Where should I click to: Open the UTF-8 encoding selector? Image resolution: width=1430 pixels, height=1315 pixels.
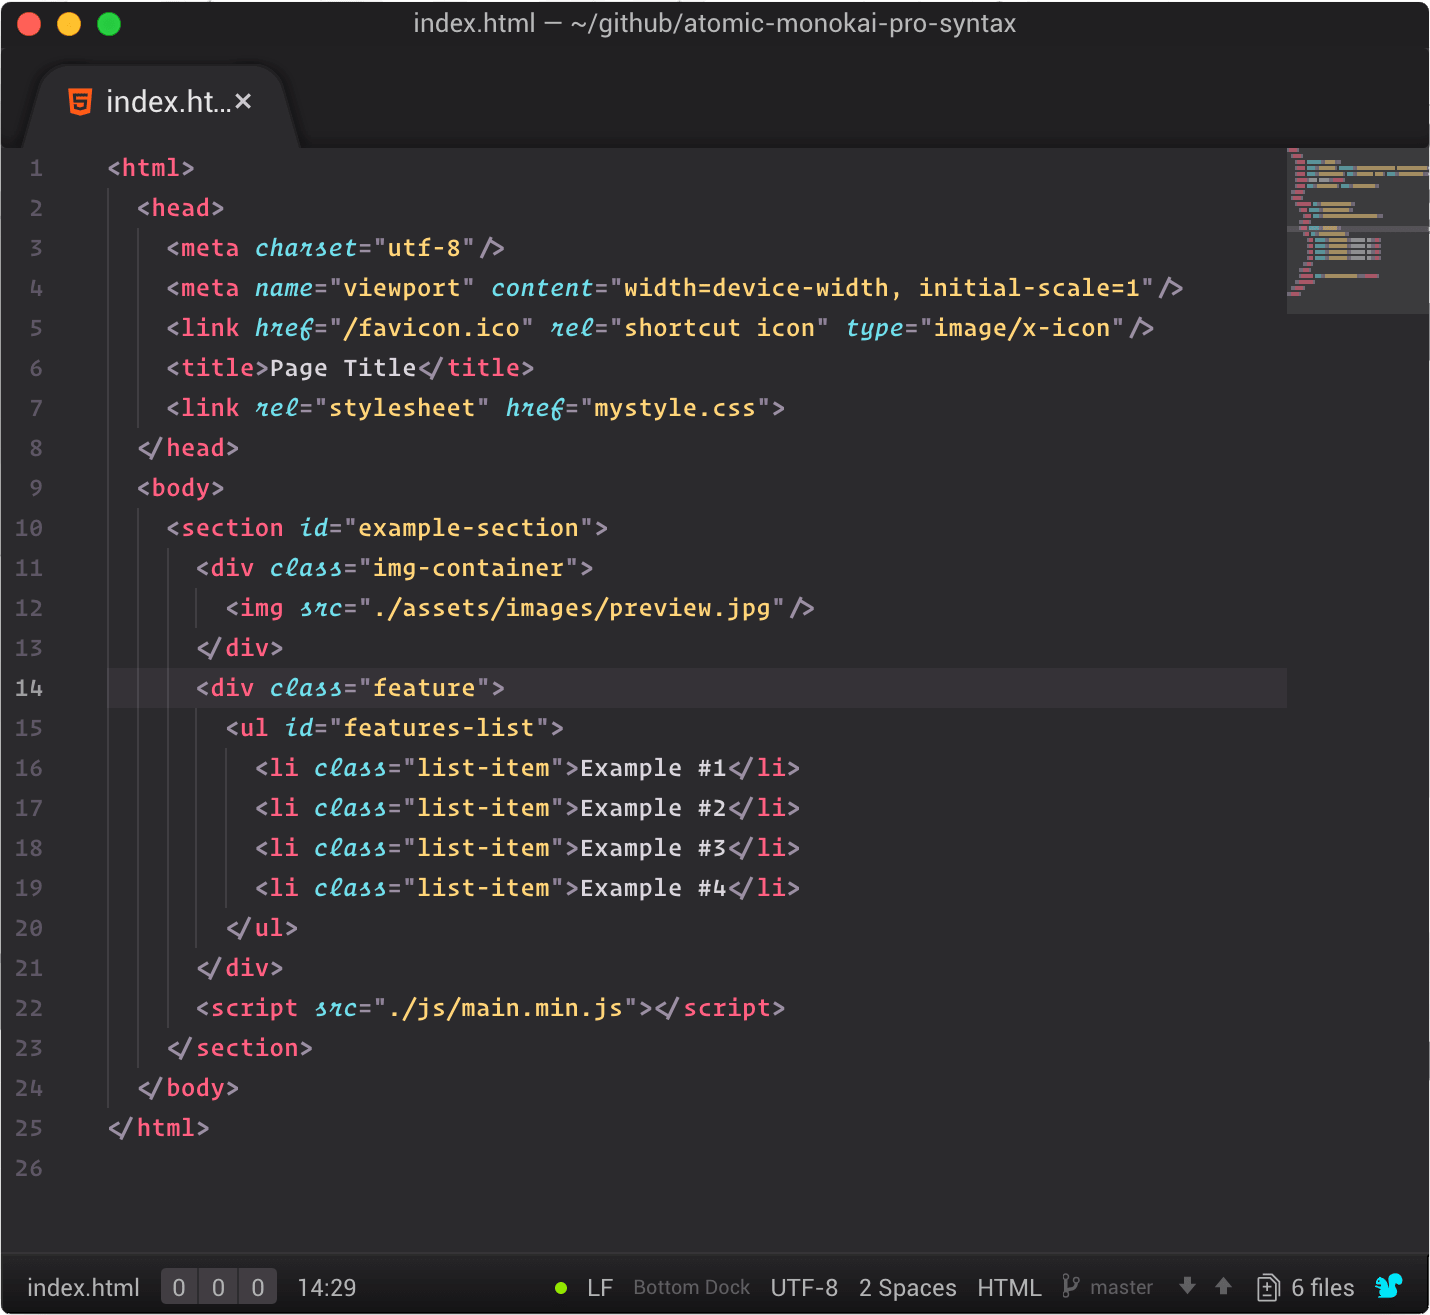tap(804, 1287)
